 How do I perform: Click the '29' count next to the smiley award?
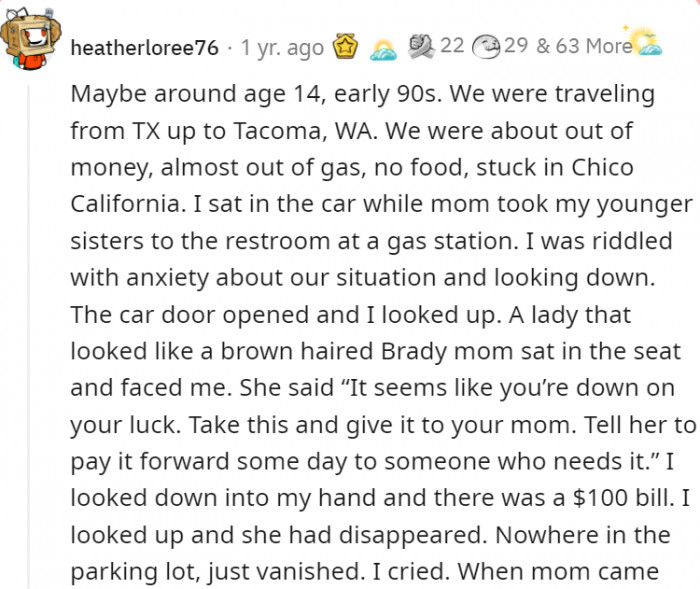coord(517,46)
